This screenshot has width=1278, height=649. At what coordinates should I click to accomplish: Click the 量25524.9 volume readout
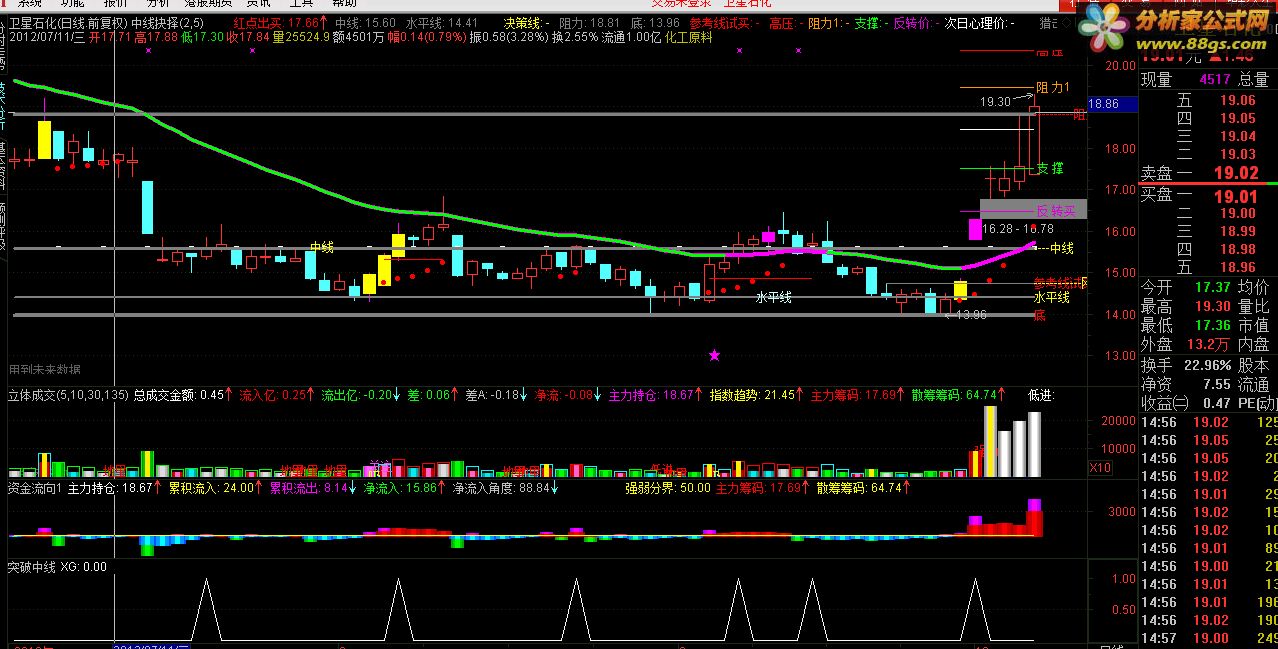point(300,37)
